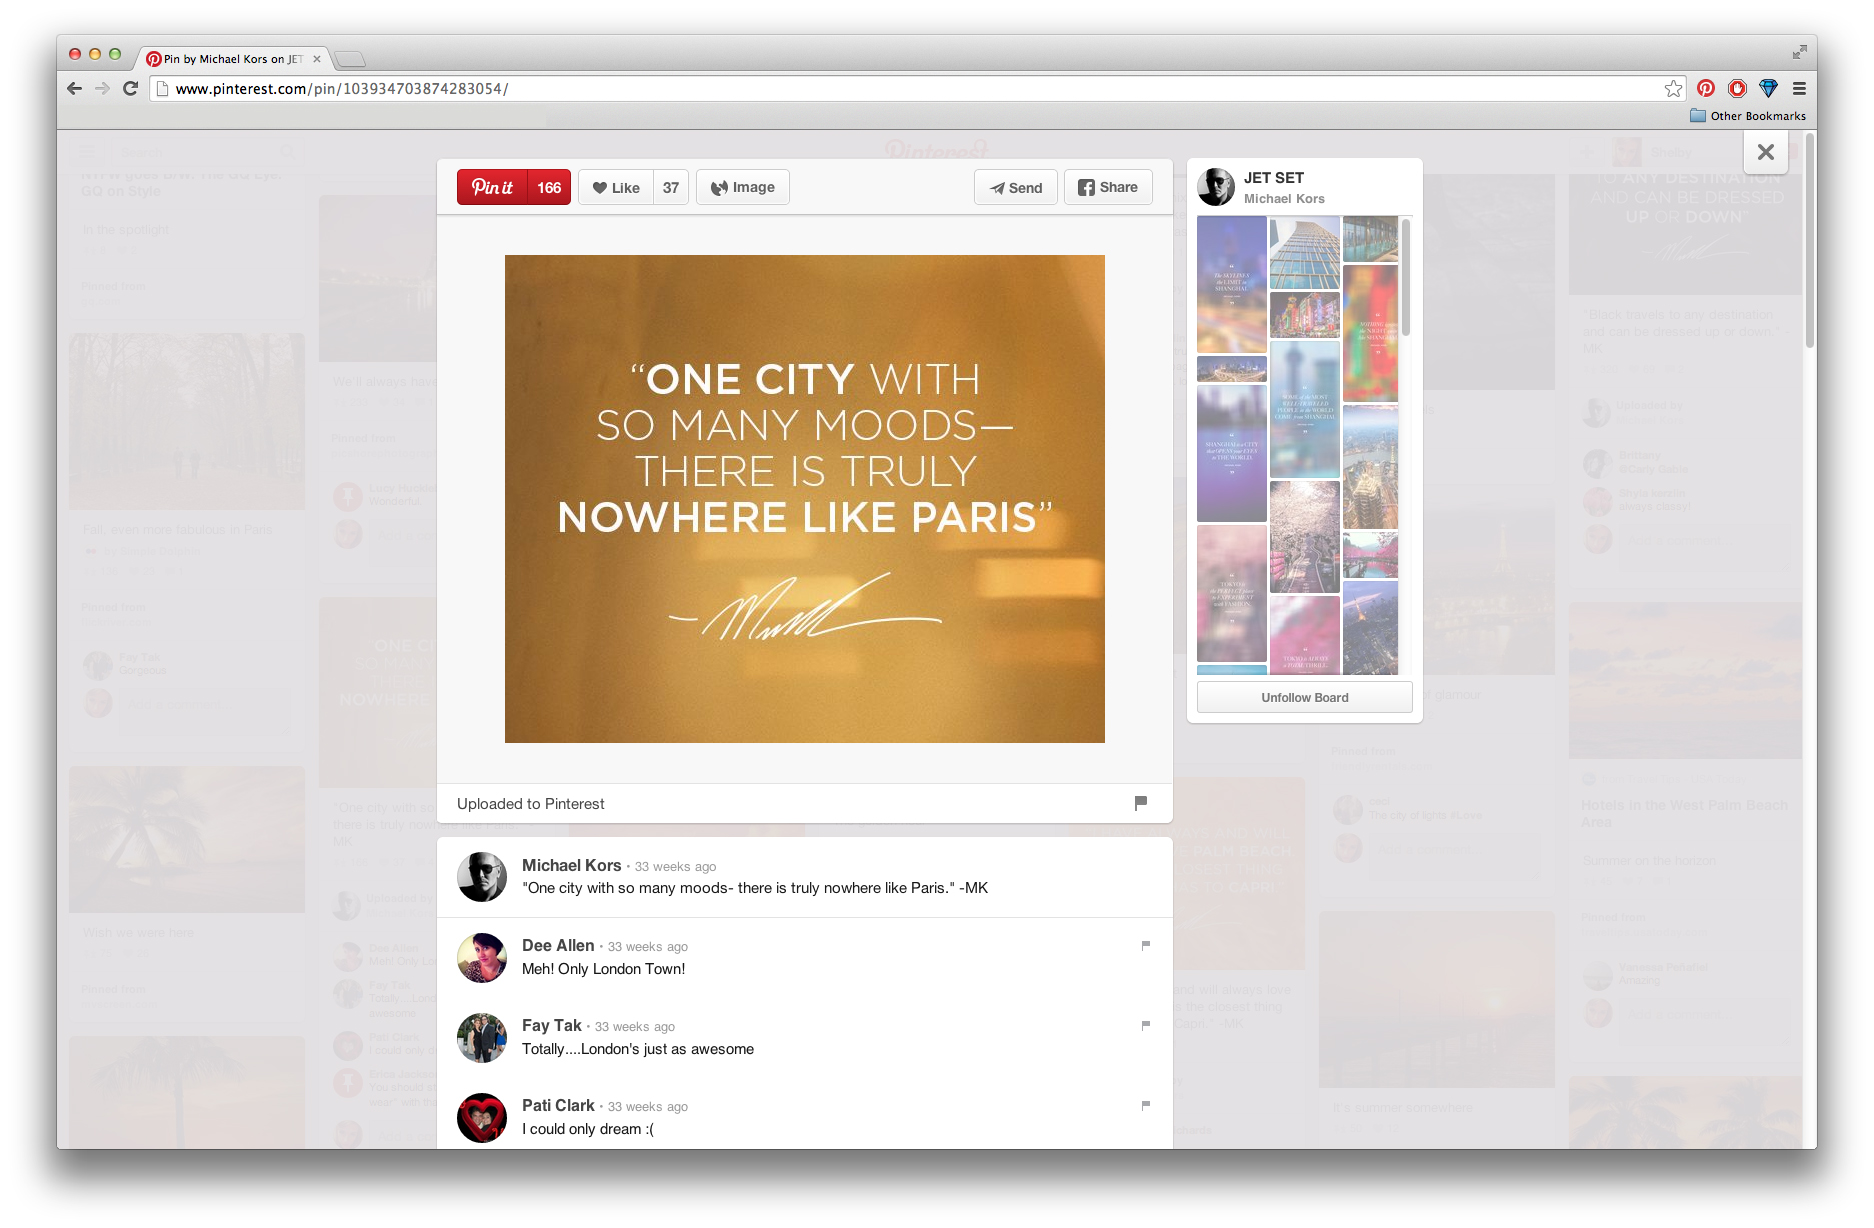The width and height of the screenshot is (1874, 1228).
Task: Click Dee Allen's avatar photo
Action: [x=482, y=958]
